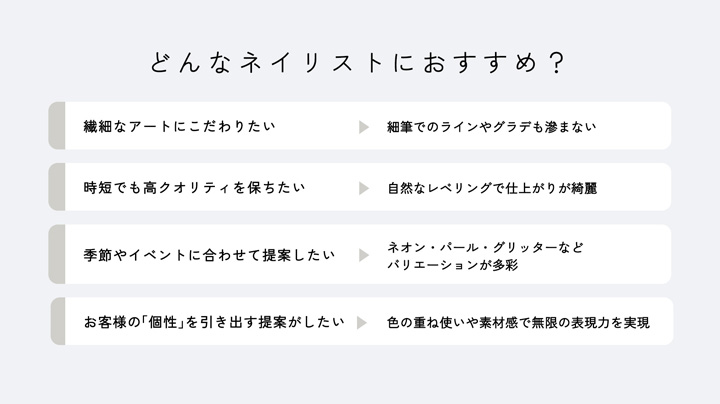Click the arrow after 季節やイベントに合わせて提案したい
Image resolution: width=720 pixels, height=404 pixels.
[x=364, y=255]
